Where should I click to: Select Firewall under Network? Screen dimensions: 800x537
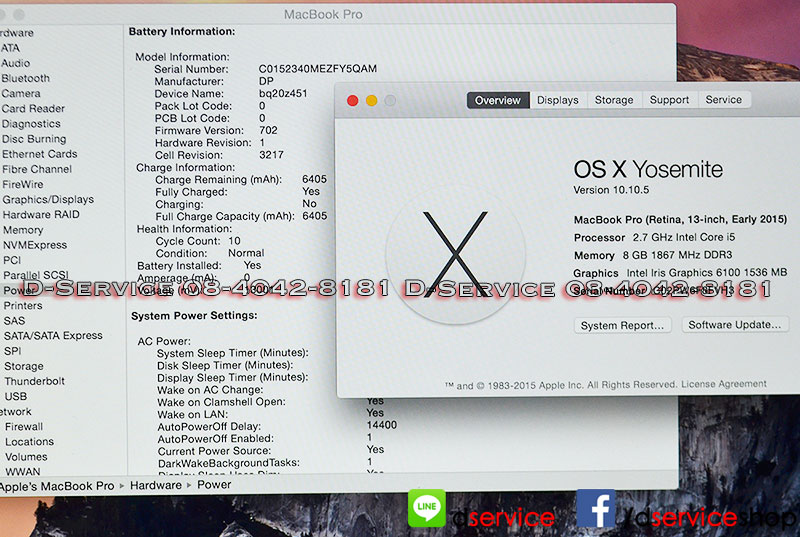[24, 426]
